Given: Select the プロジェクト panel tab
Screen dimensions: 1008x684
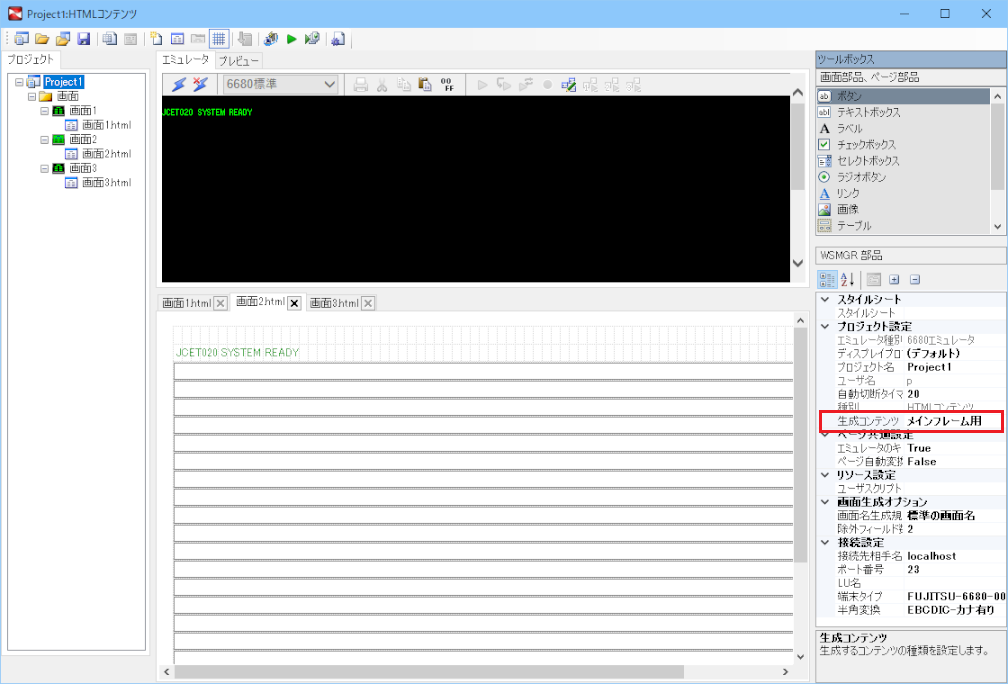Looking at the screenshot, I should (x=31, y=59).
